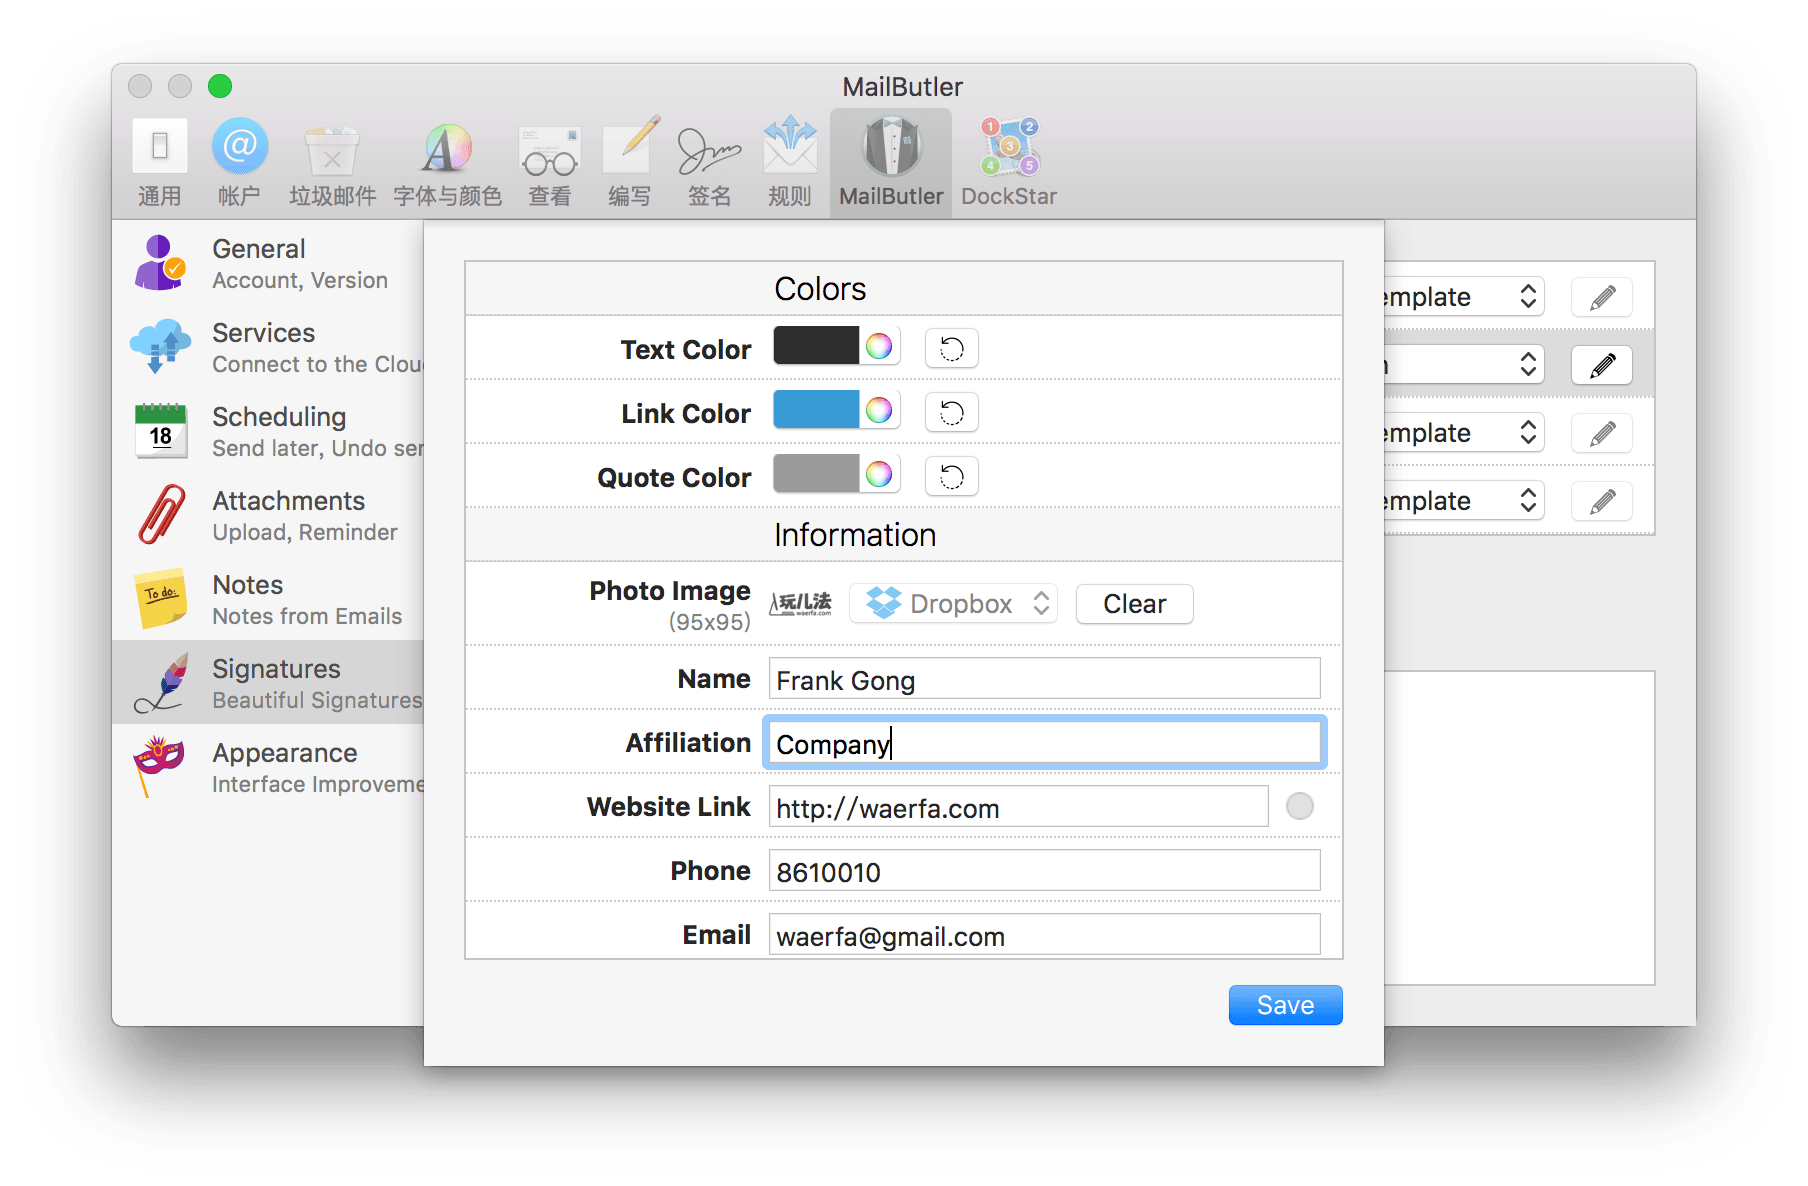The image size is (1808, 1186).
Task: Open color wheel picker for Link Color
Action: pyautogui.click(x=879, y=410)
